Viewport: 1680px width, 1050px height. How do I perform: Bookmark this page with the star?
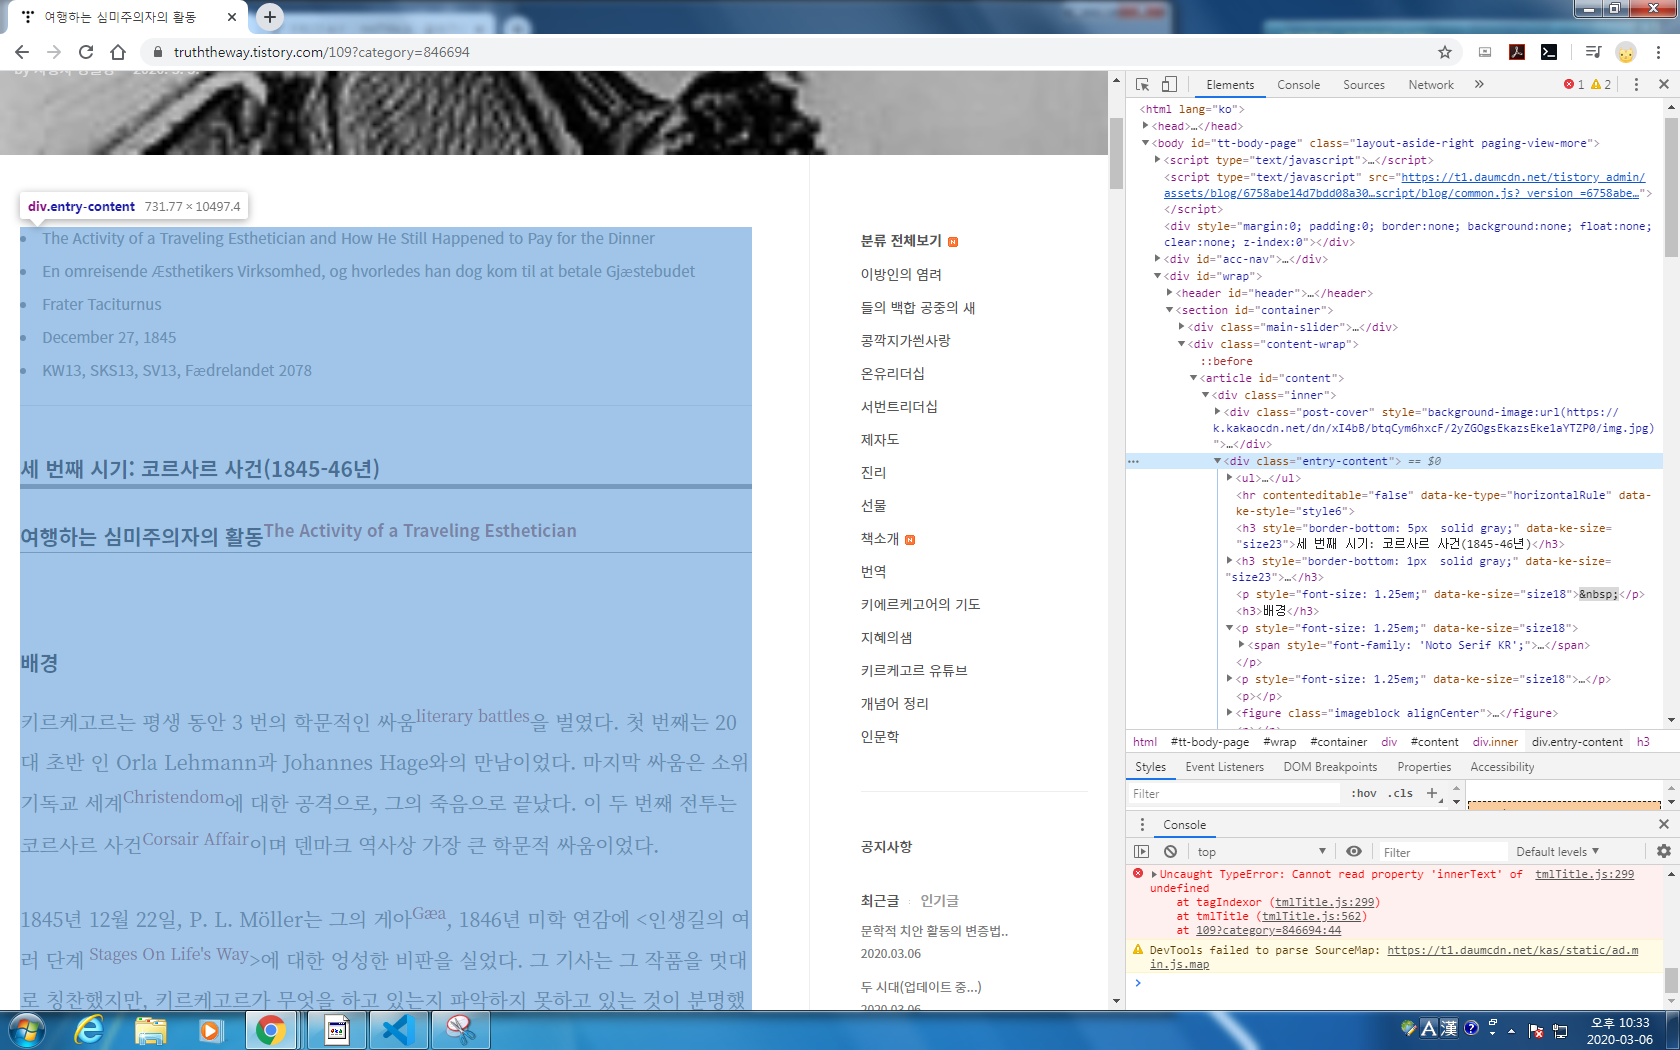pos(1444,52)
